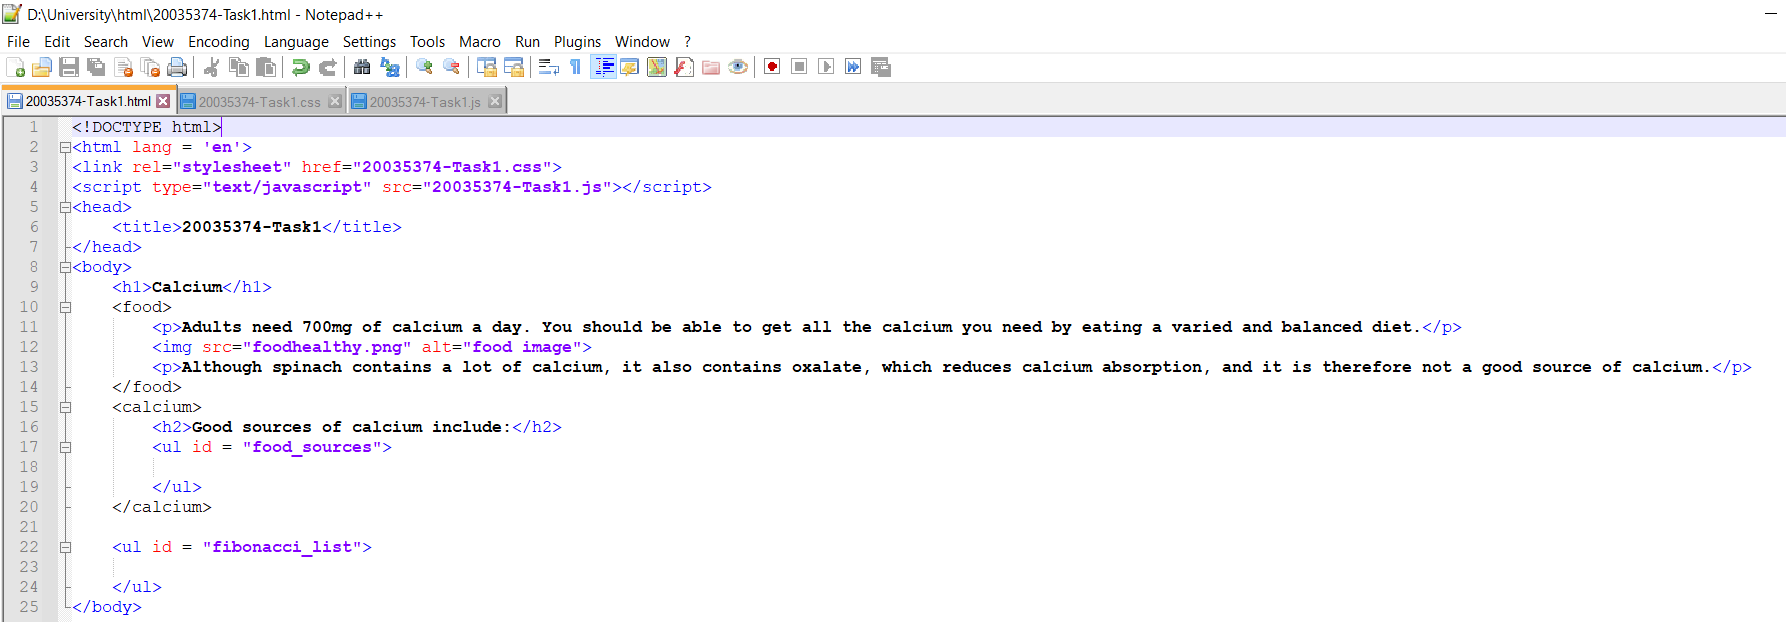This screenshot has width=1786, height=622.
Task: Collapse the head block on line 5
Action: [x=65, y=207]
